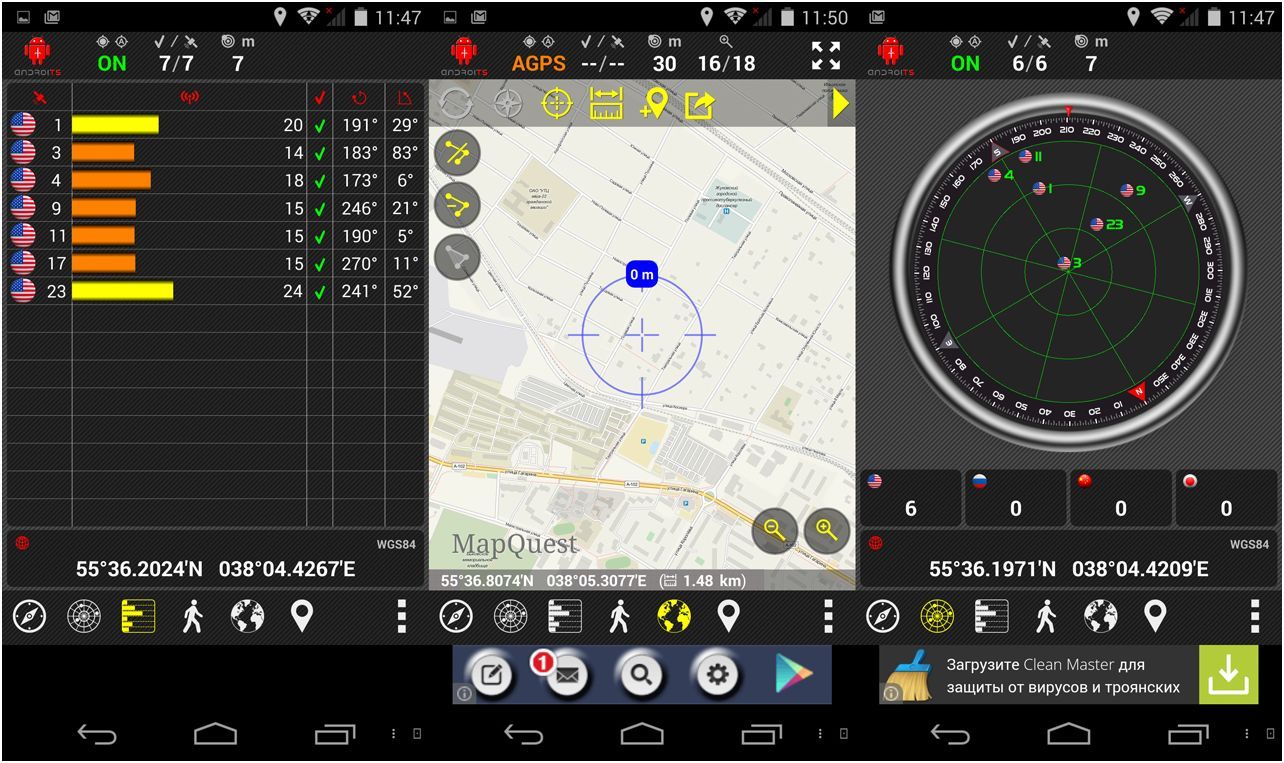Click the yellow signal bar for satellite 23

tap(122, 292)
